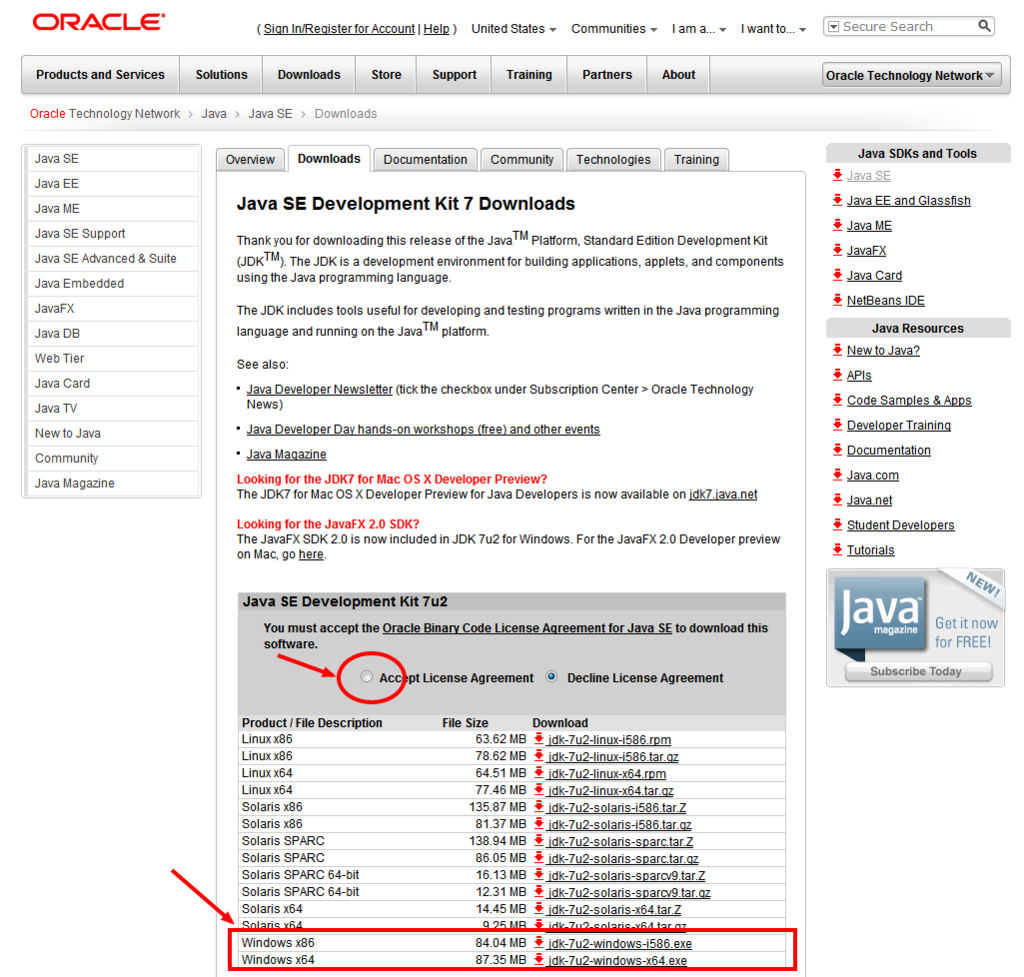Image resolution: width=1024 pixels, height=977 pixels.
Task: Click the jdk-7u2-linux-x64.tar.gz download link
Action: 611,790
